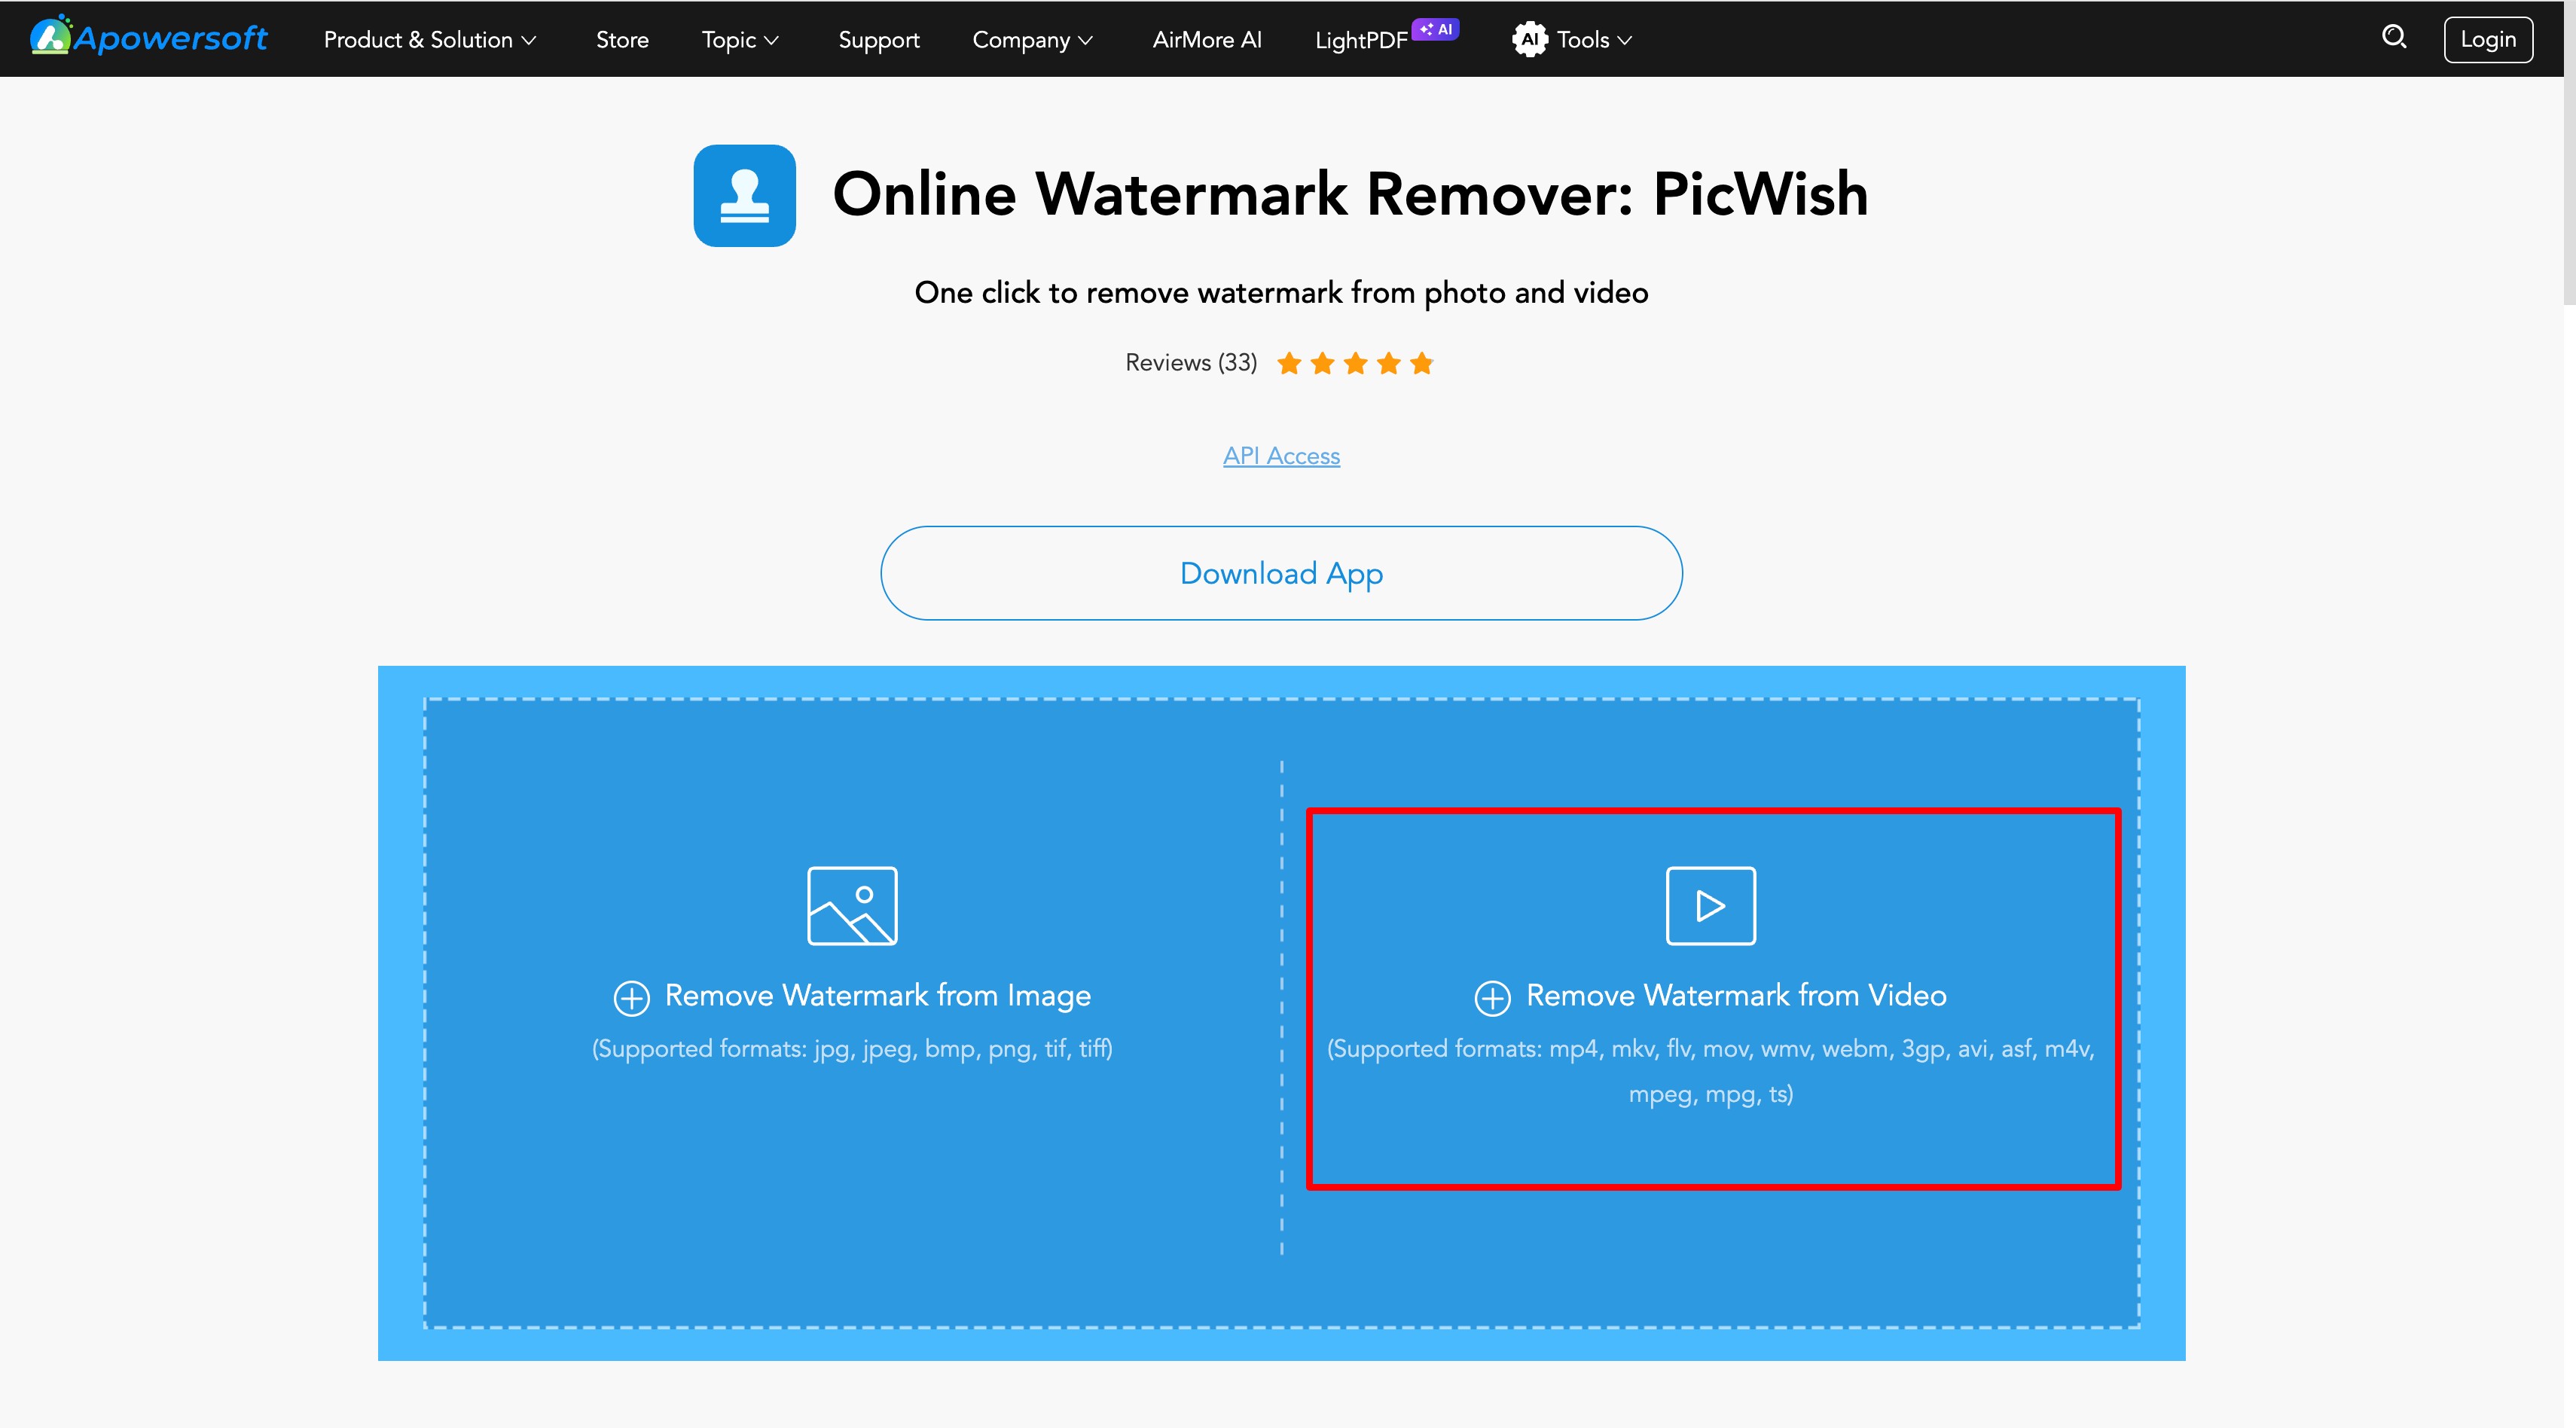Click the five-star rating
This screenshot has height=1428, width=2576.
pyautogui.click(x=1355, y=363)
